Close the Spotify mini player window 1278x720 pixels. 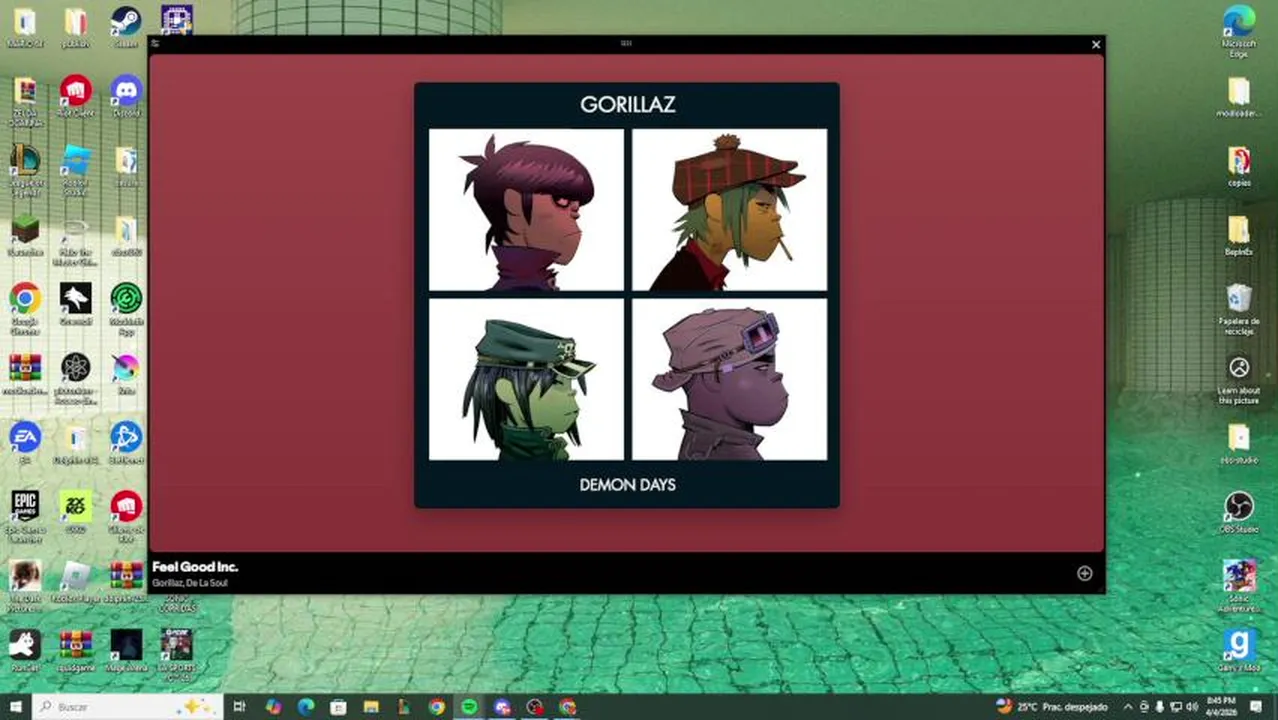[x=1096, y=44]
